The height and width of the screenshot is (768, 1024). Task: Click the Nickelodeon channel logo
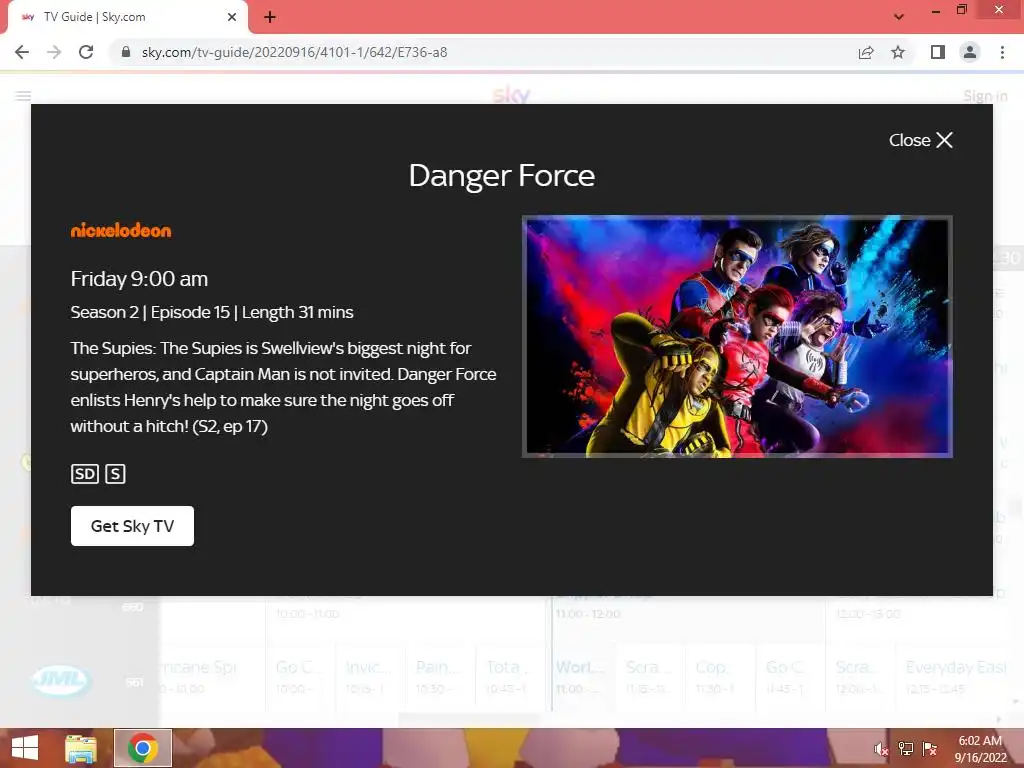[121, 231]
